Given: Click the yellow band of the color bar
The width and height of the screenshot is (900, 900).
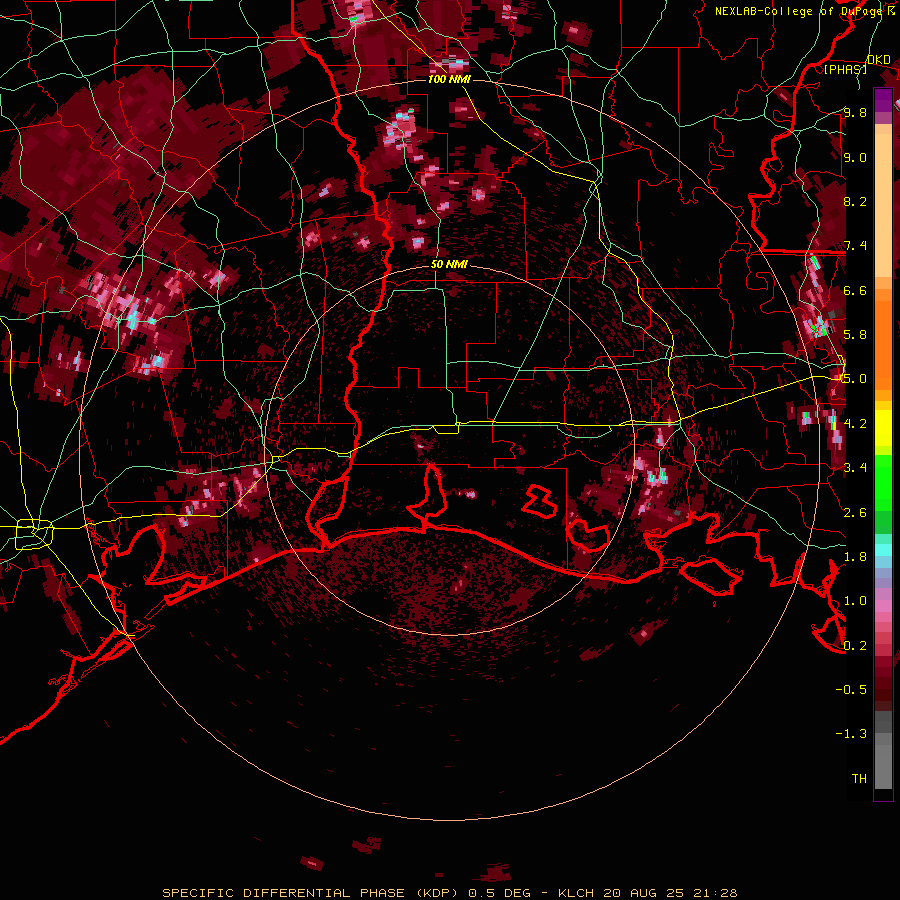Looking at the screenshot, I should point(883,428).
